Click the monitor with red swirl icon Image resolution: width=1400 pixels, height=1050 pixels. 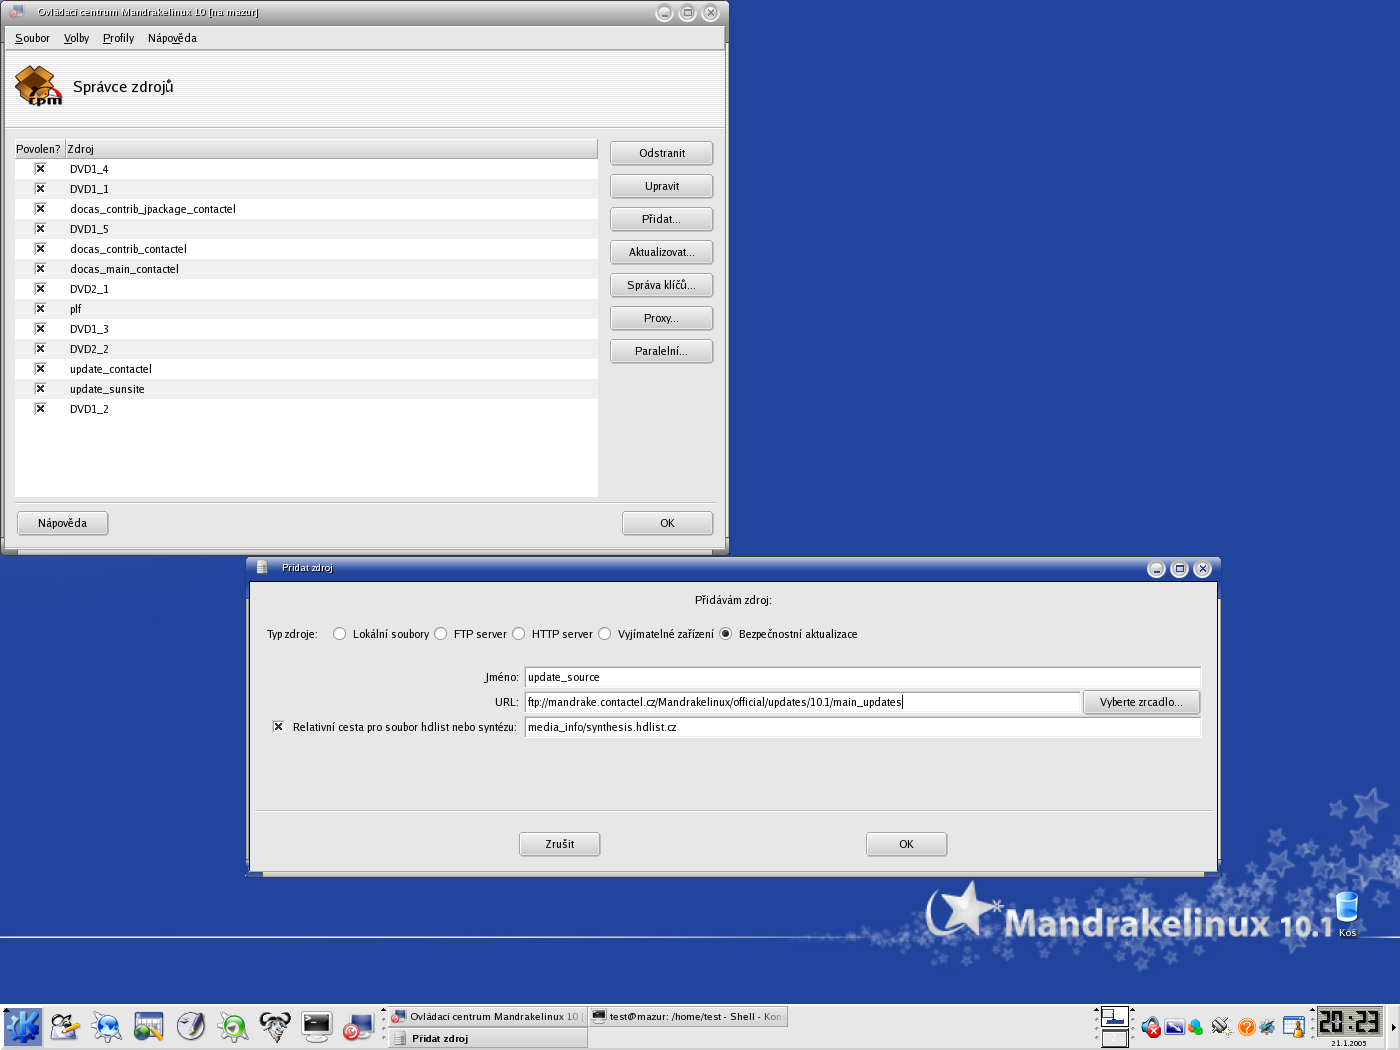[x=358, y=1027]
